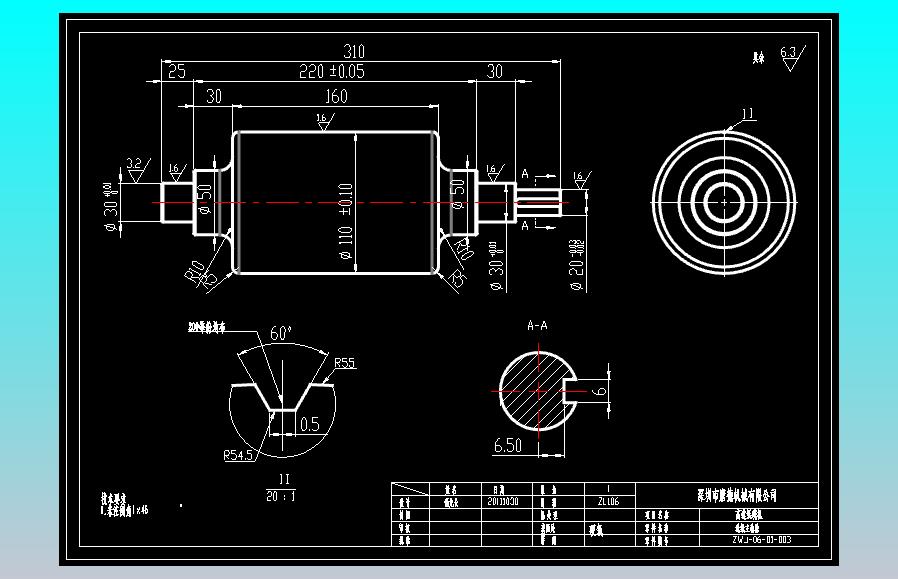Select the company name in title block

tap(737, 495)
